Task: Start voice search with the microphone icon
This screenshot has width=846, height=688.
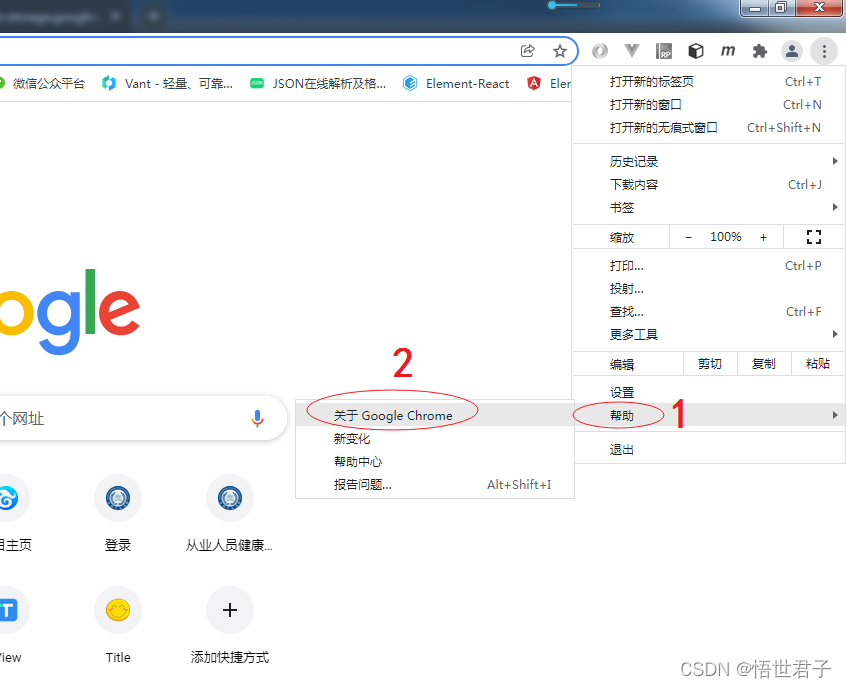Action: coord(257,418)
